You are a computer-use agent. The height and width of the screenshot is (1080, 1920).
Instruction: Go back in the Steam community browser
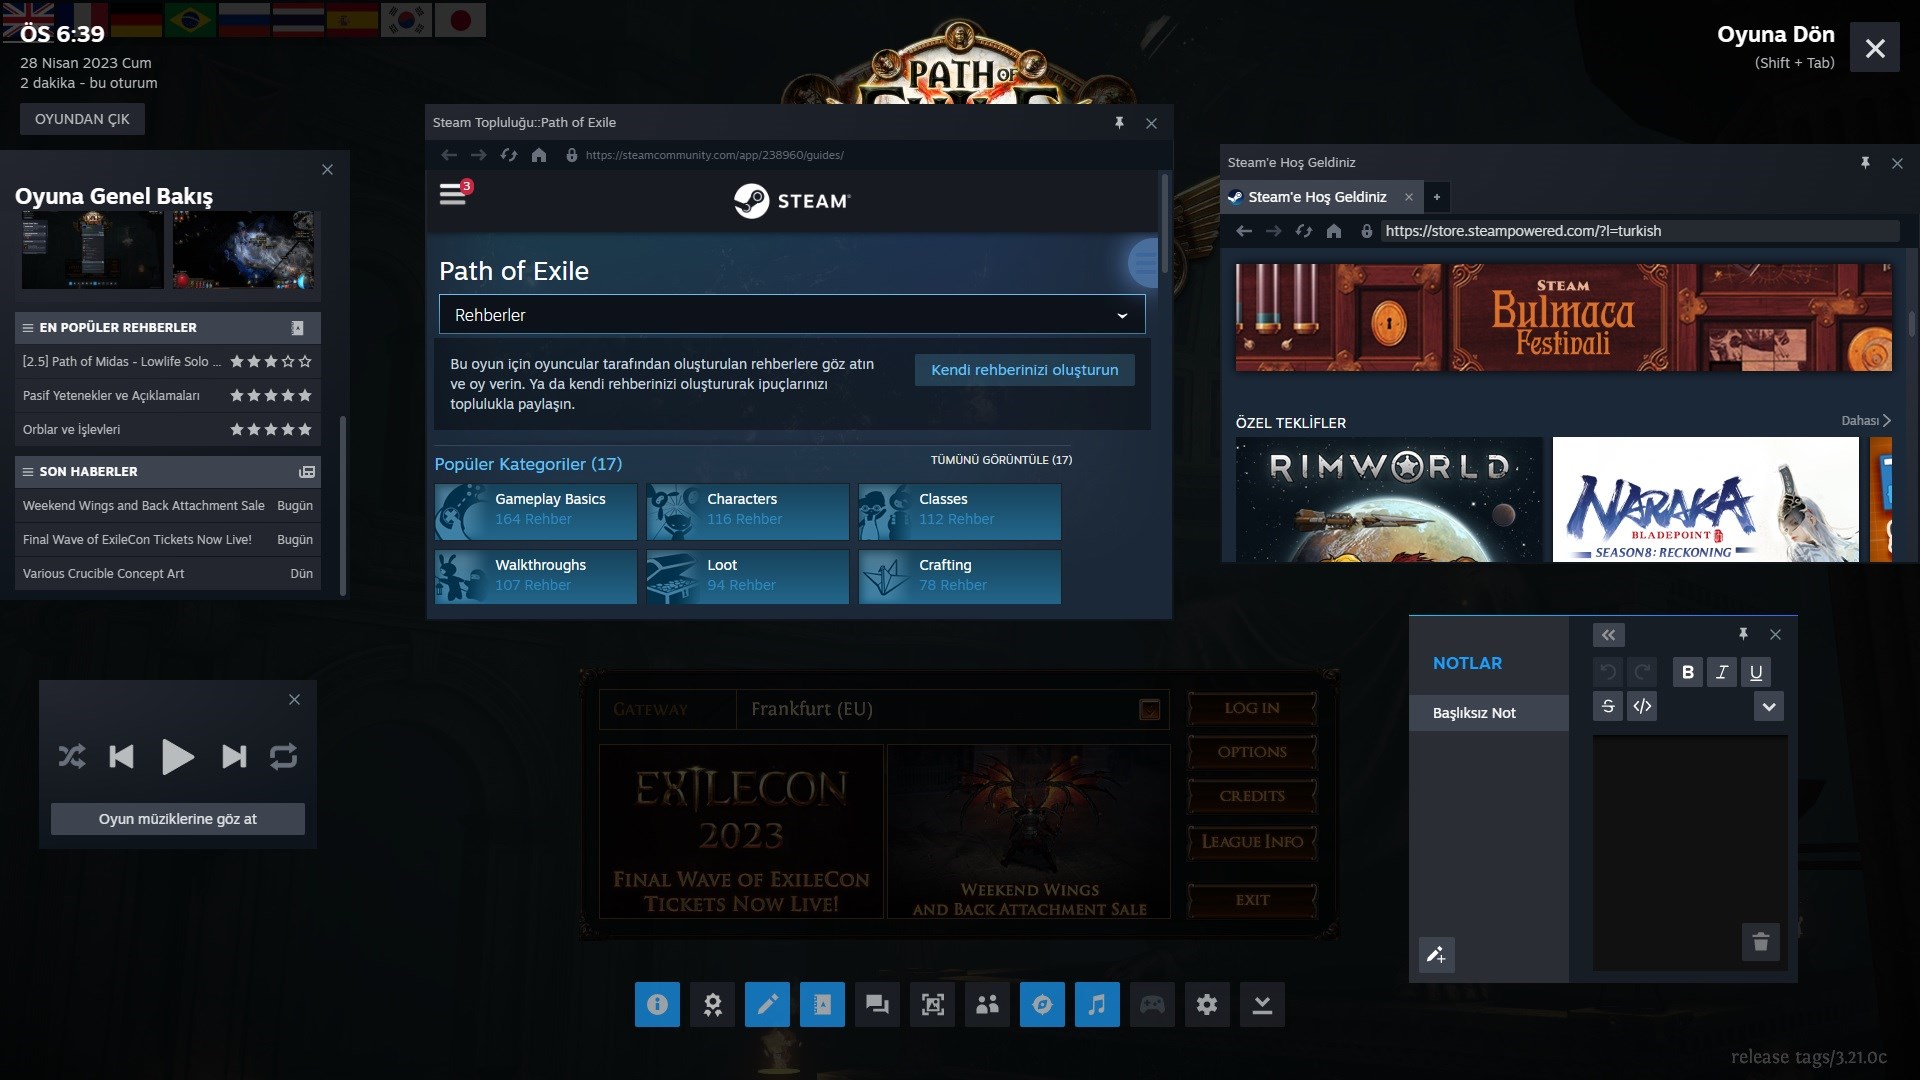[449, 155]
